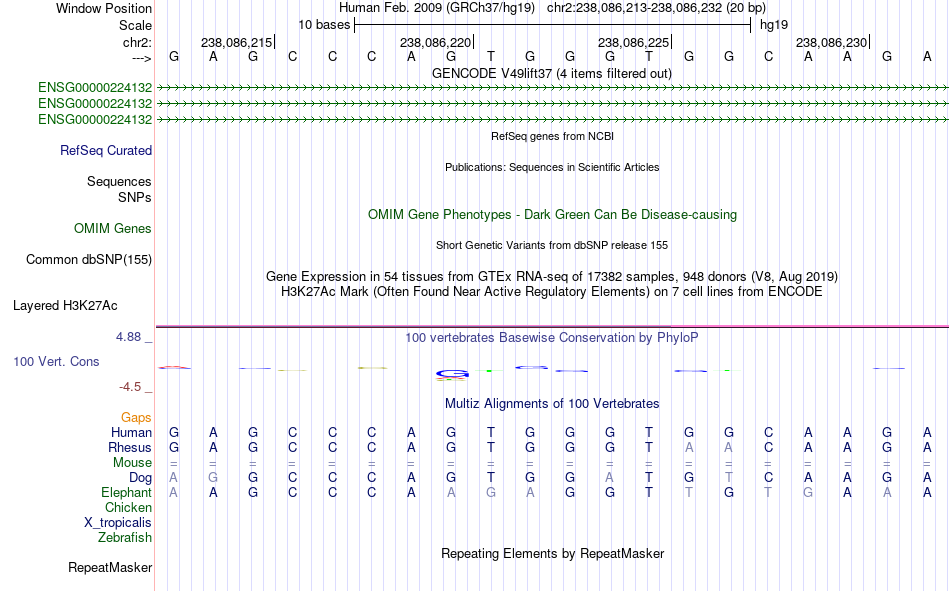Image resolution: width=950 pixels, height=591 pixels.
Task: Select the X_tropicalis alignment row label
Action: coord(118,523)
